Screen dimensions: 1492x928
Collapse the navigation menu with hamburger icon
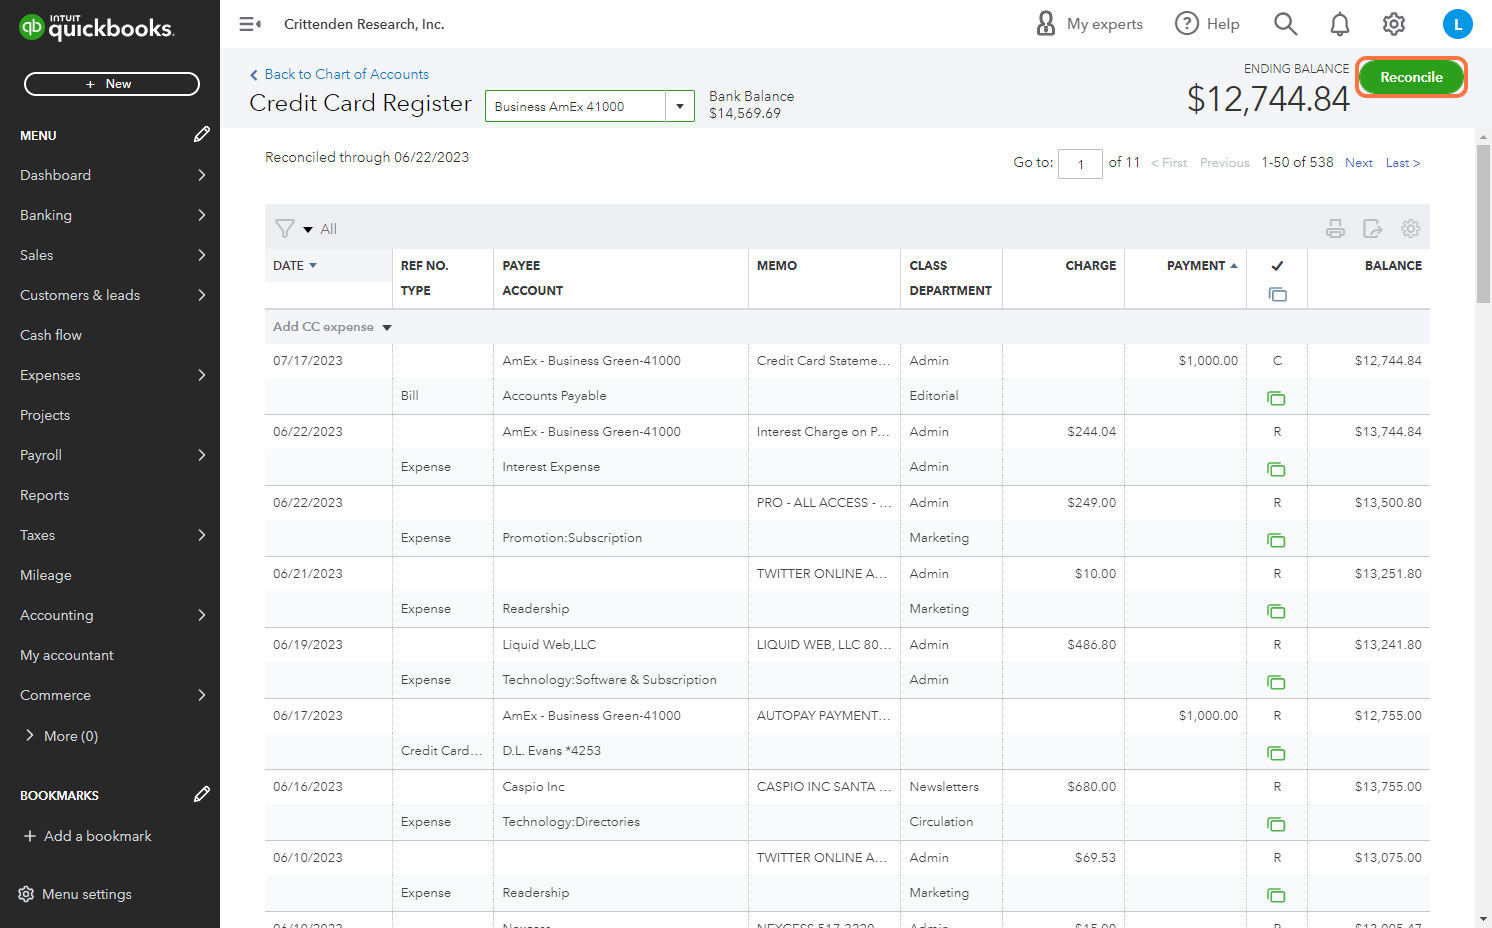point(250,24)
